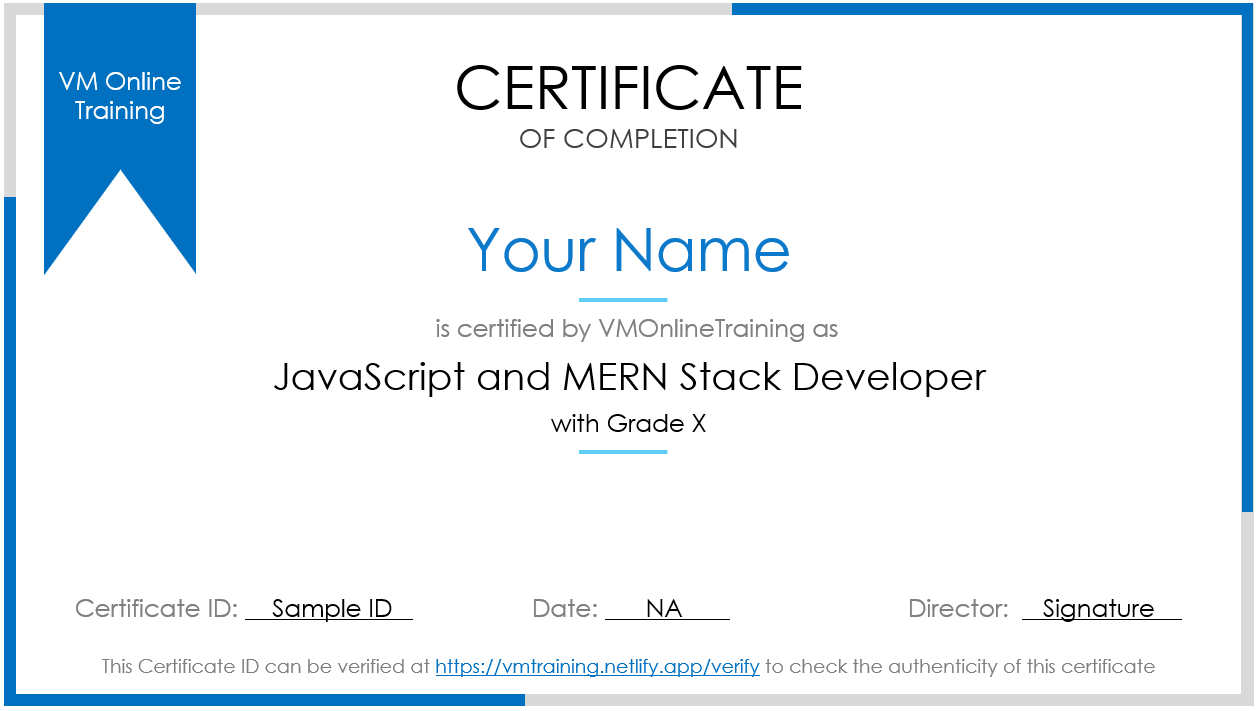Click the 'with Grade X' text
This screenshot has width=1259, height=711.
point(629,424)
